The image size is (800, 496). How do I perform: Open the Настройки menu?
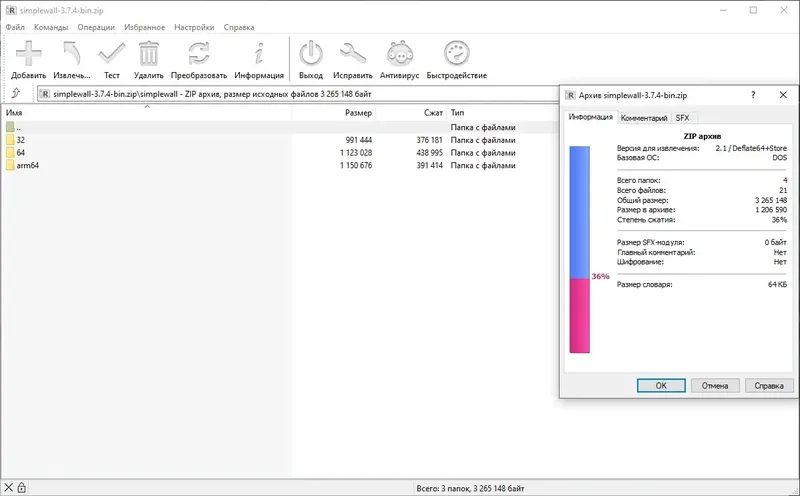tap(194, 27)
